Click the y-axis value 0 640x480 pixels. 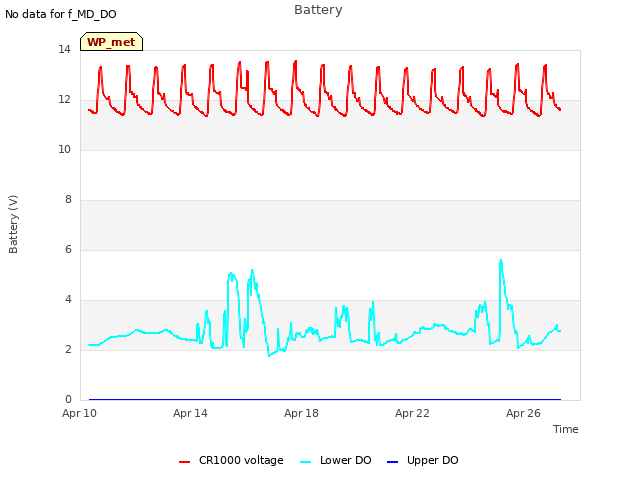[x=68, y=400]
